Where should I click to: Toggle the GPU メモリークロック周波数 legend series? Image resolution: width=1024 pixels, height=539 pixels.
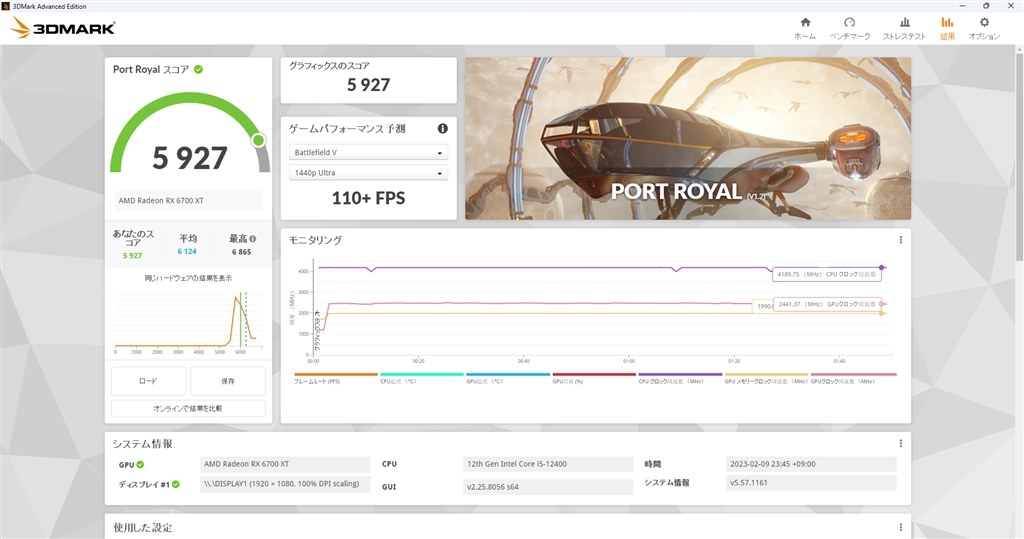click(766, 378)
